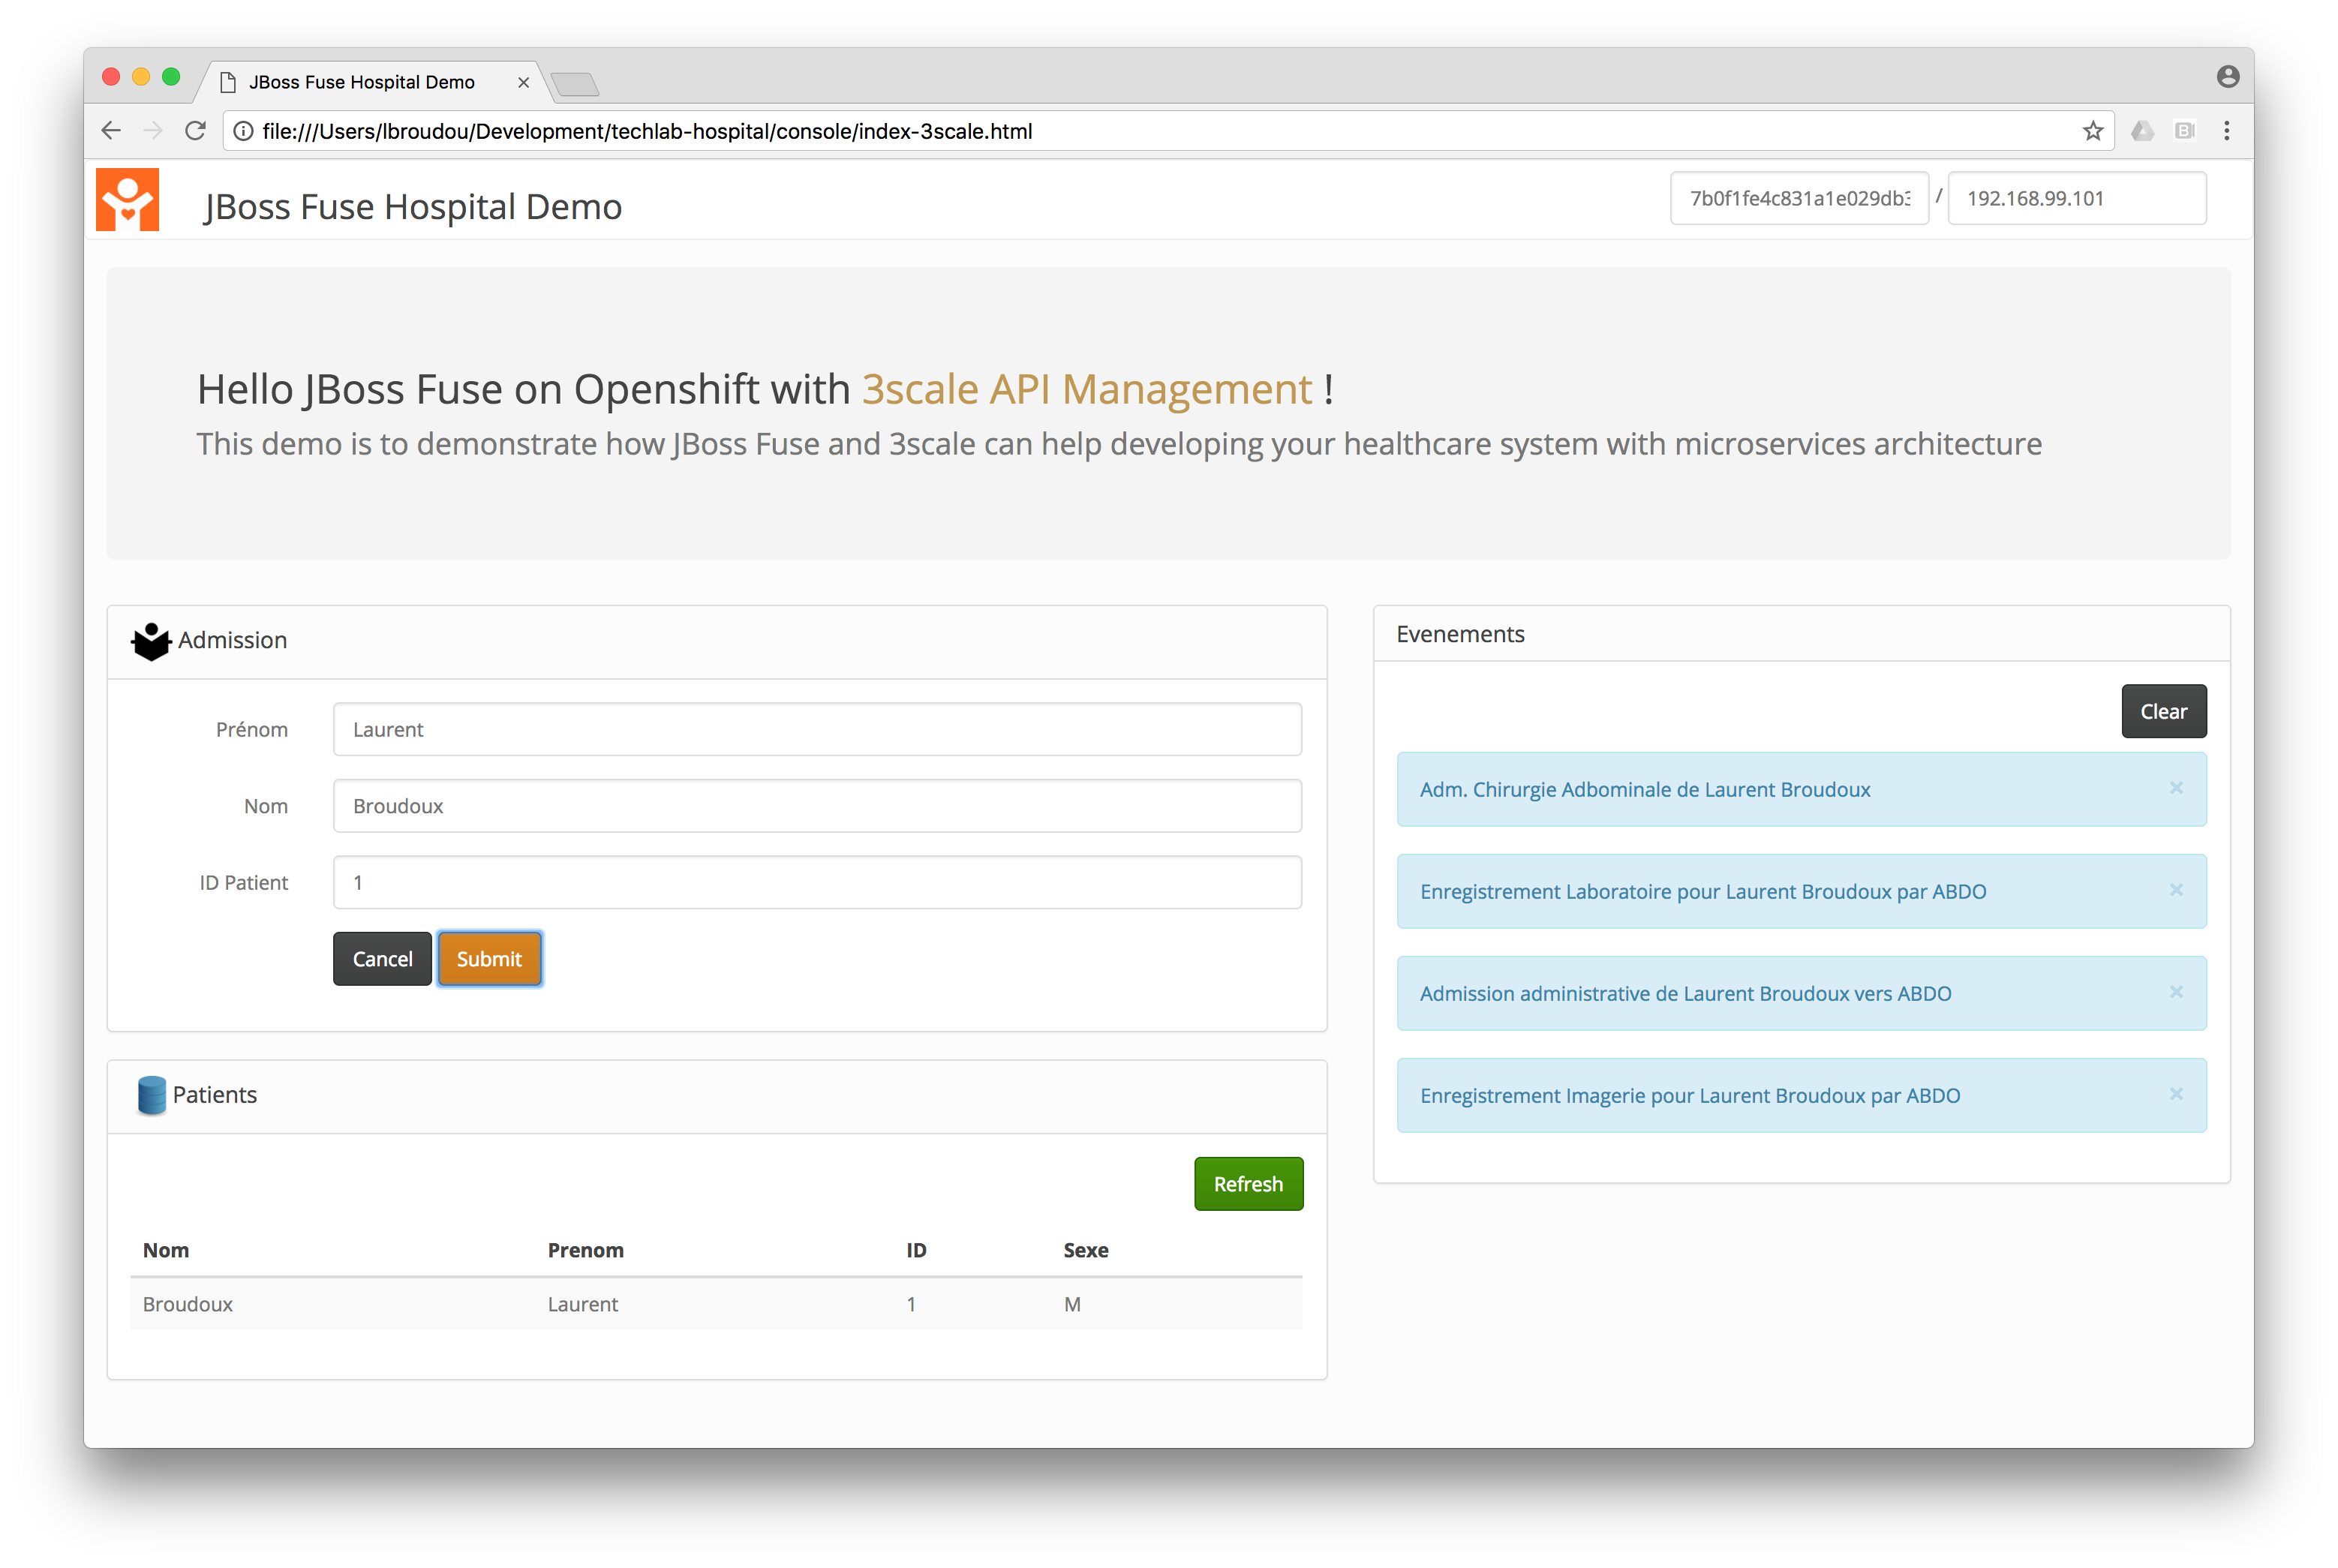The image size is (2338, 1568).
Task: Open a new browser tab
Action: pos(575,84)
